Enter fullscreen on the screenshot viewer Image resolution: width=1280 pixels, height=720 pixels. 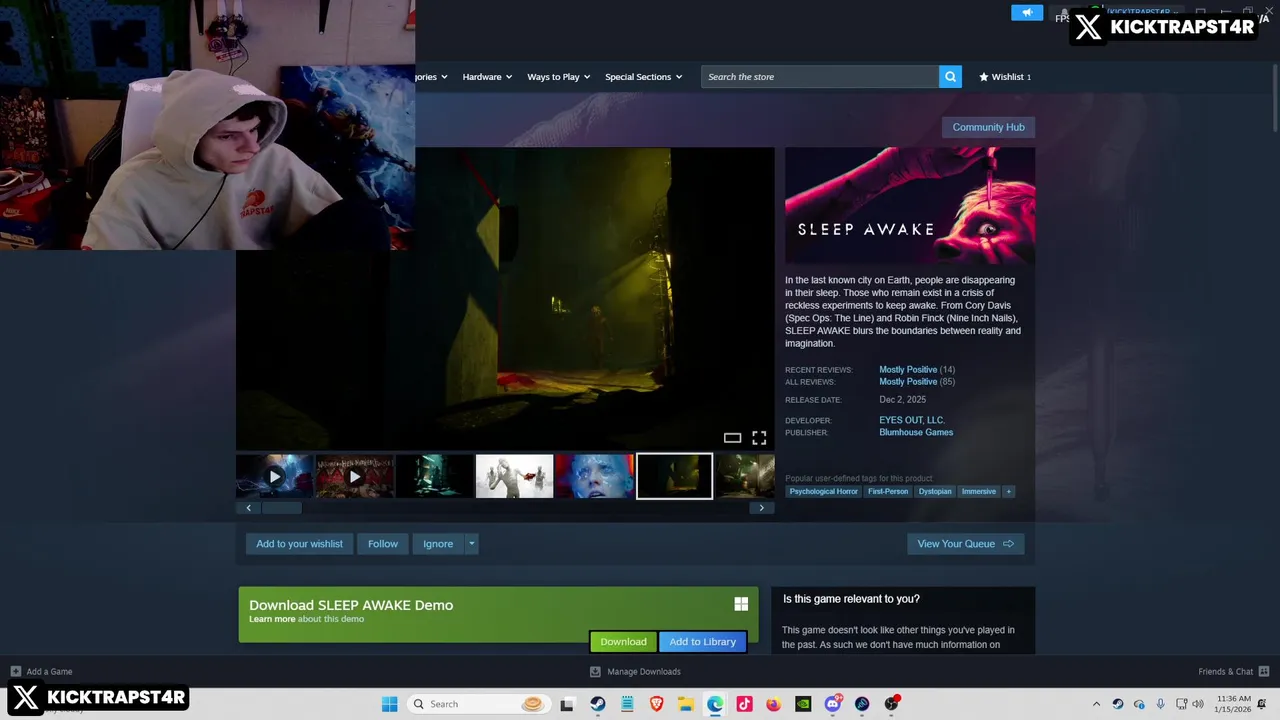pyautogui.click(x=759, y=438)
